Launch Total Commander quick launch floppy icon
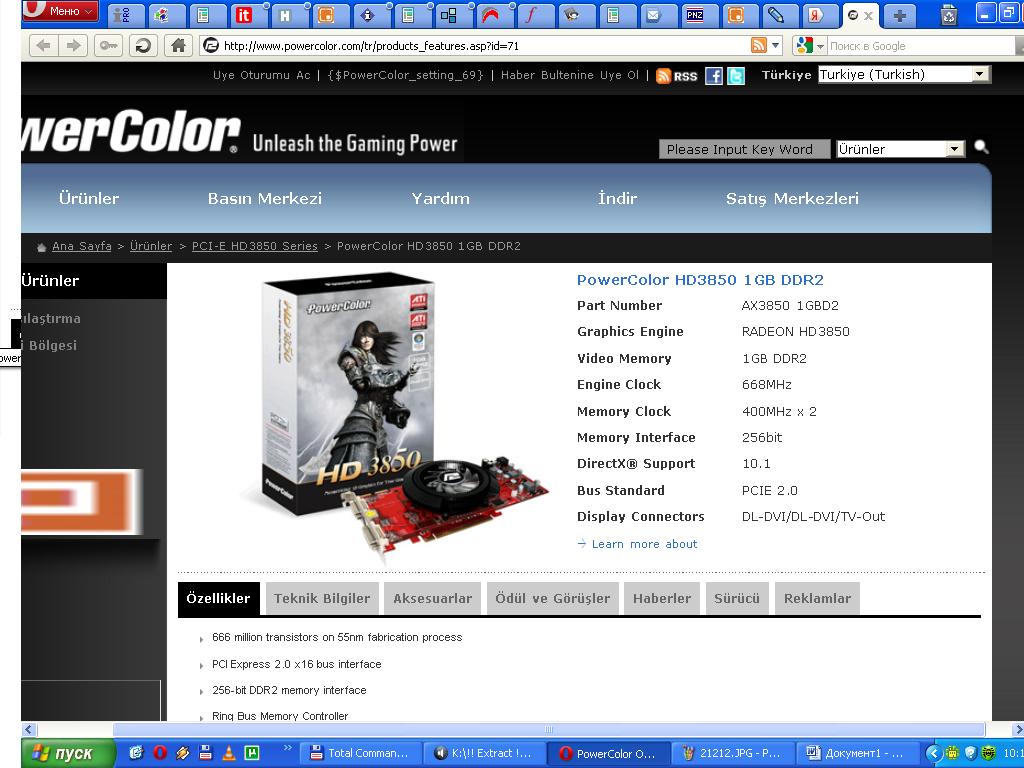 coord(205,753)
